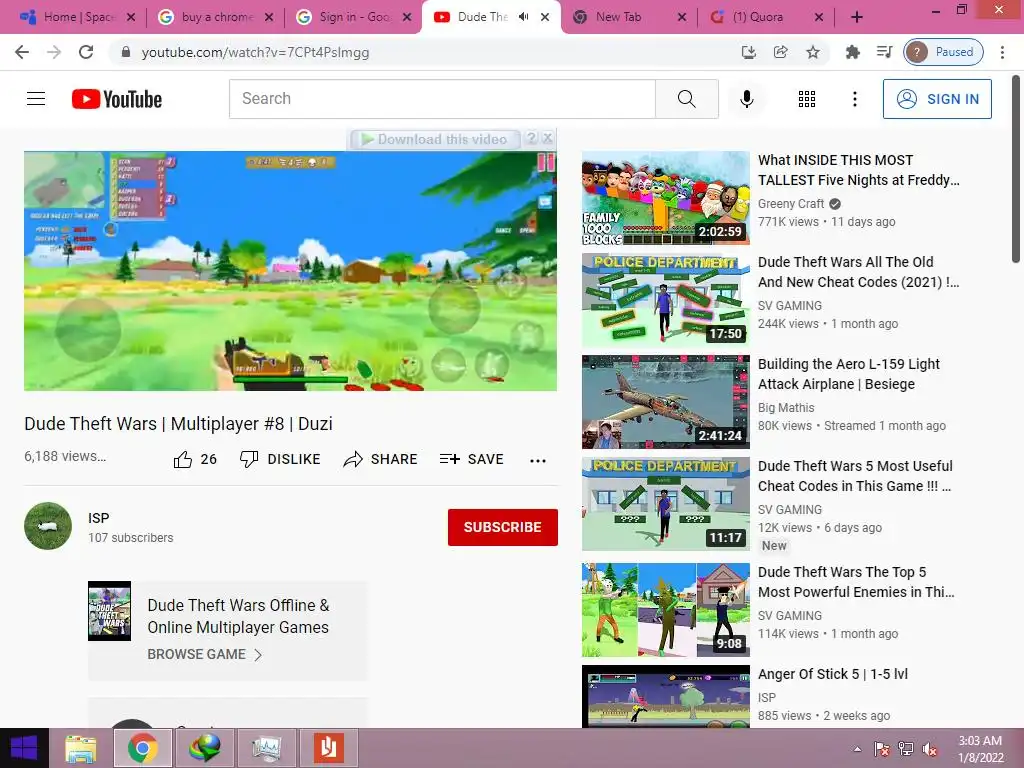
Task: Save the video to a playlist
Action: tap(472, 459)
